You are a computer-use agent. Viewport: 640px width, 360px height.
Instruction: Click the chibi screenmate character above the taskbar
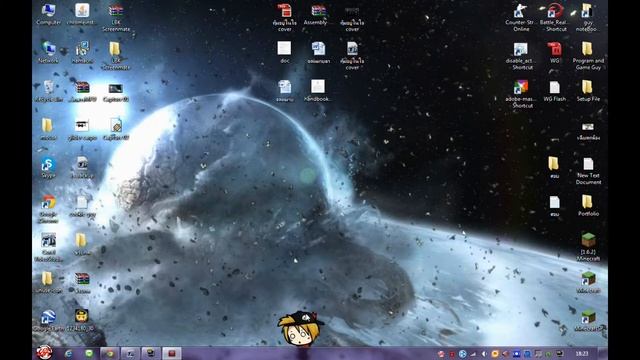click(300, 328)
